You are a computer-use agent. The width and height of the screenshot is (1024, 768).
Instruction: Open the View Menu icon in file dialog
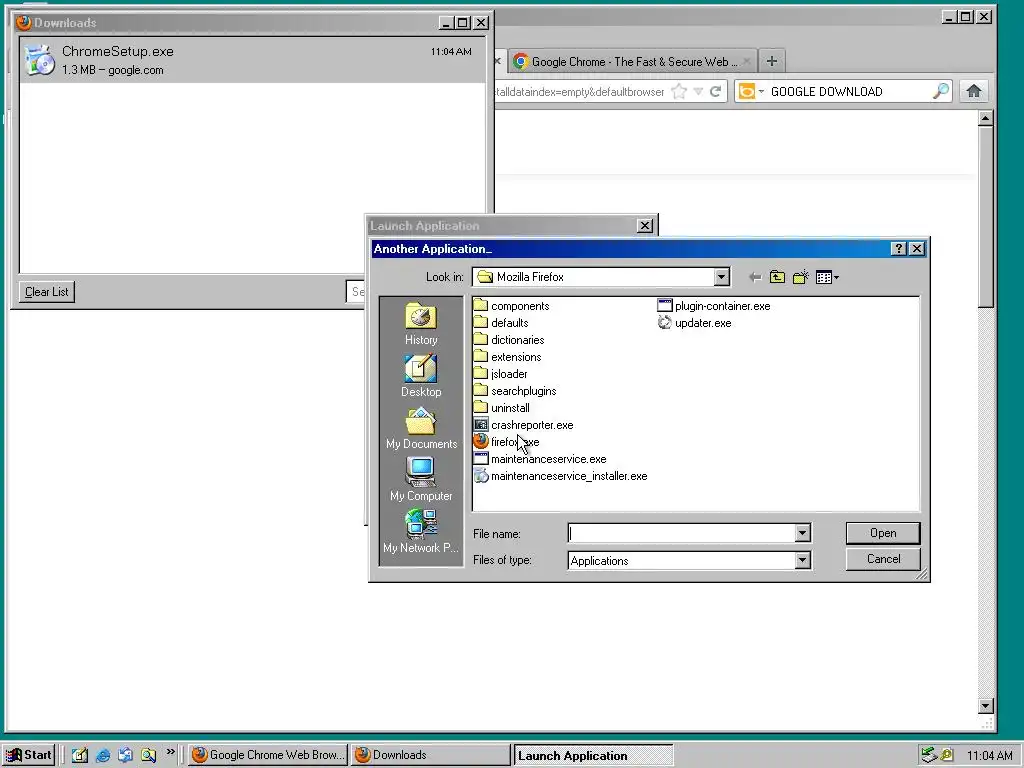tap(827, 278)
